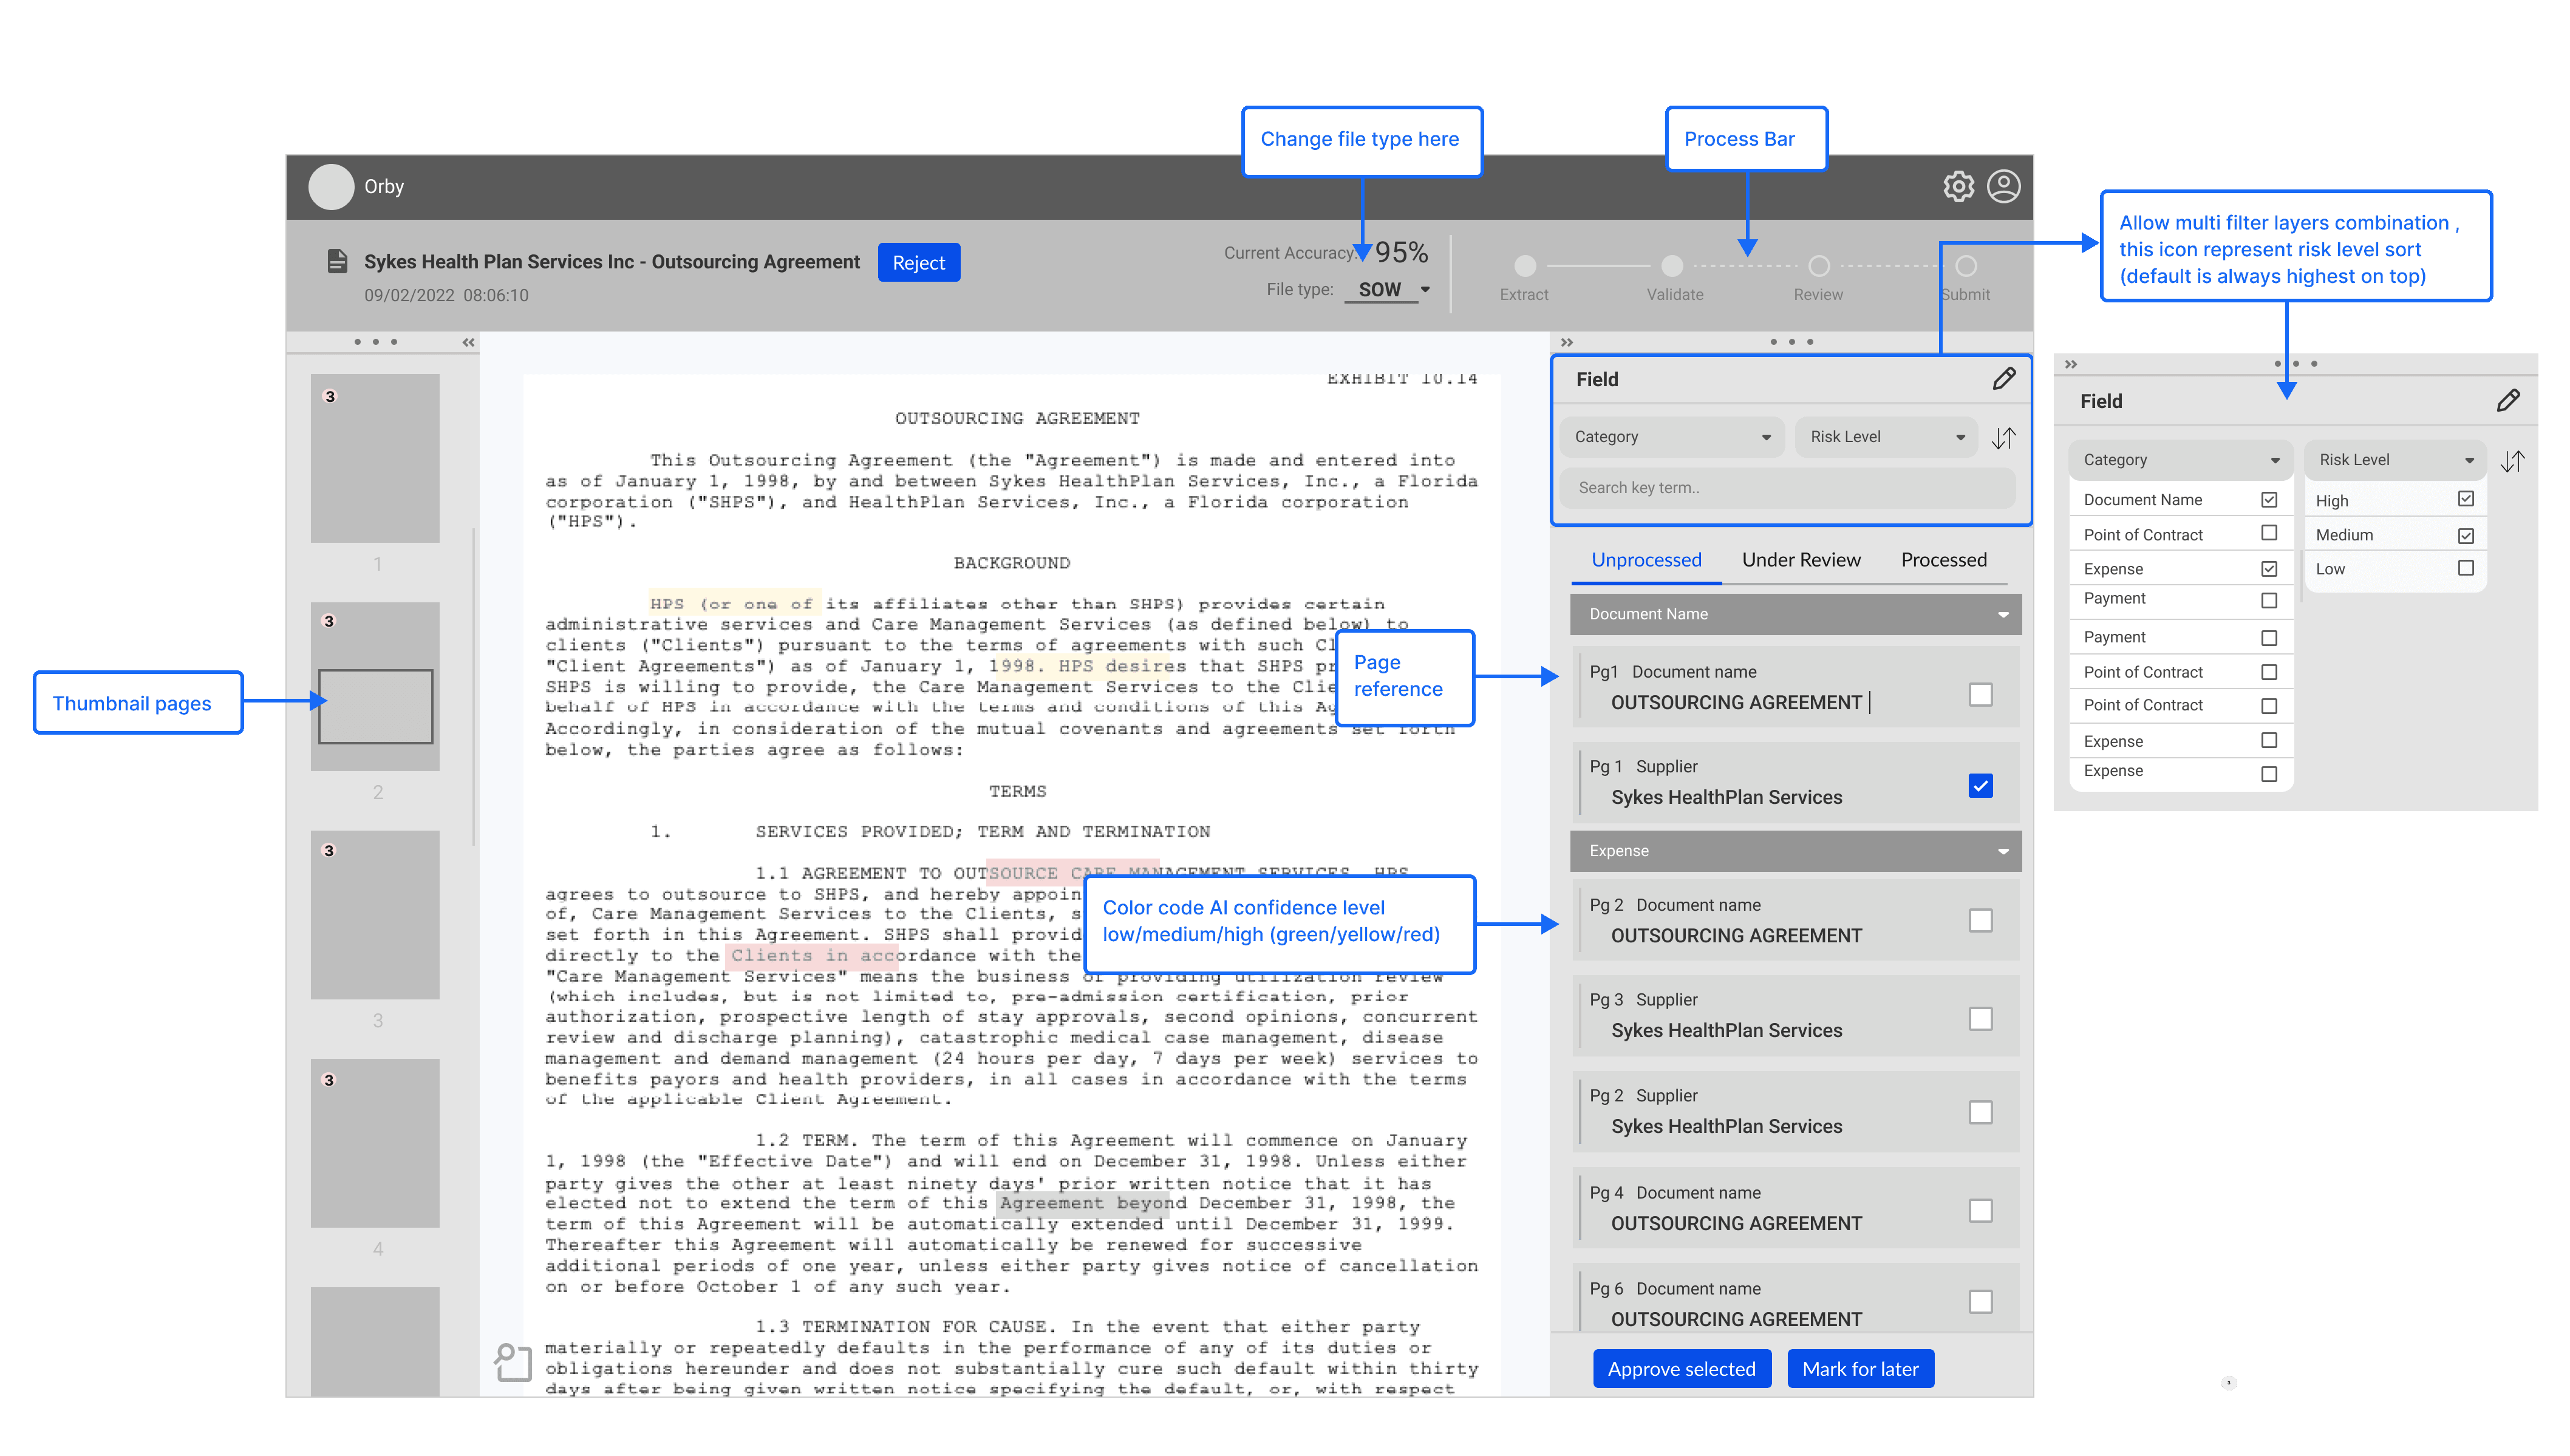2570x1456 pixels.
Task: Uncheck the Pg 1 Supplier checkbox
Action: click(1980, 786)
